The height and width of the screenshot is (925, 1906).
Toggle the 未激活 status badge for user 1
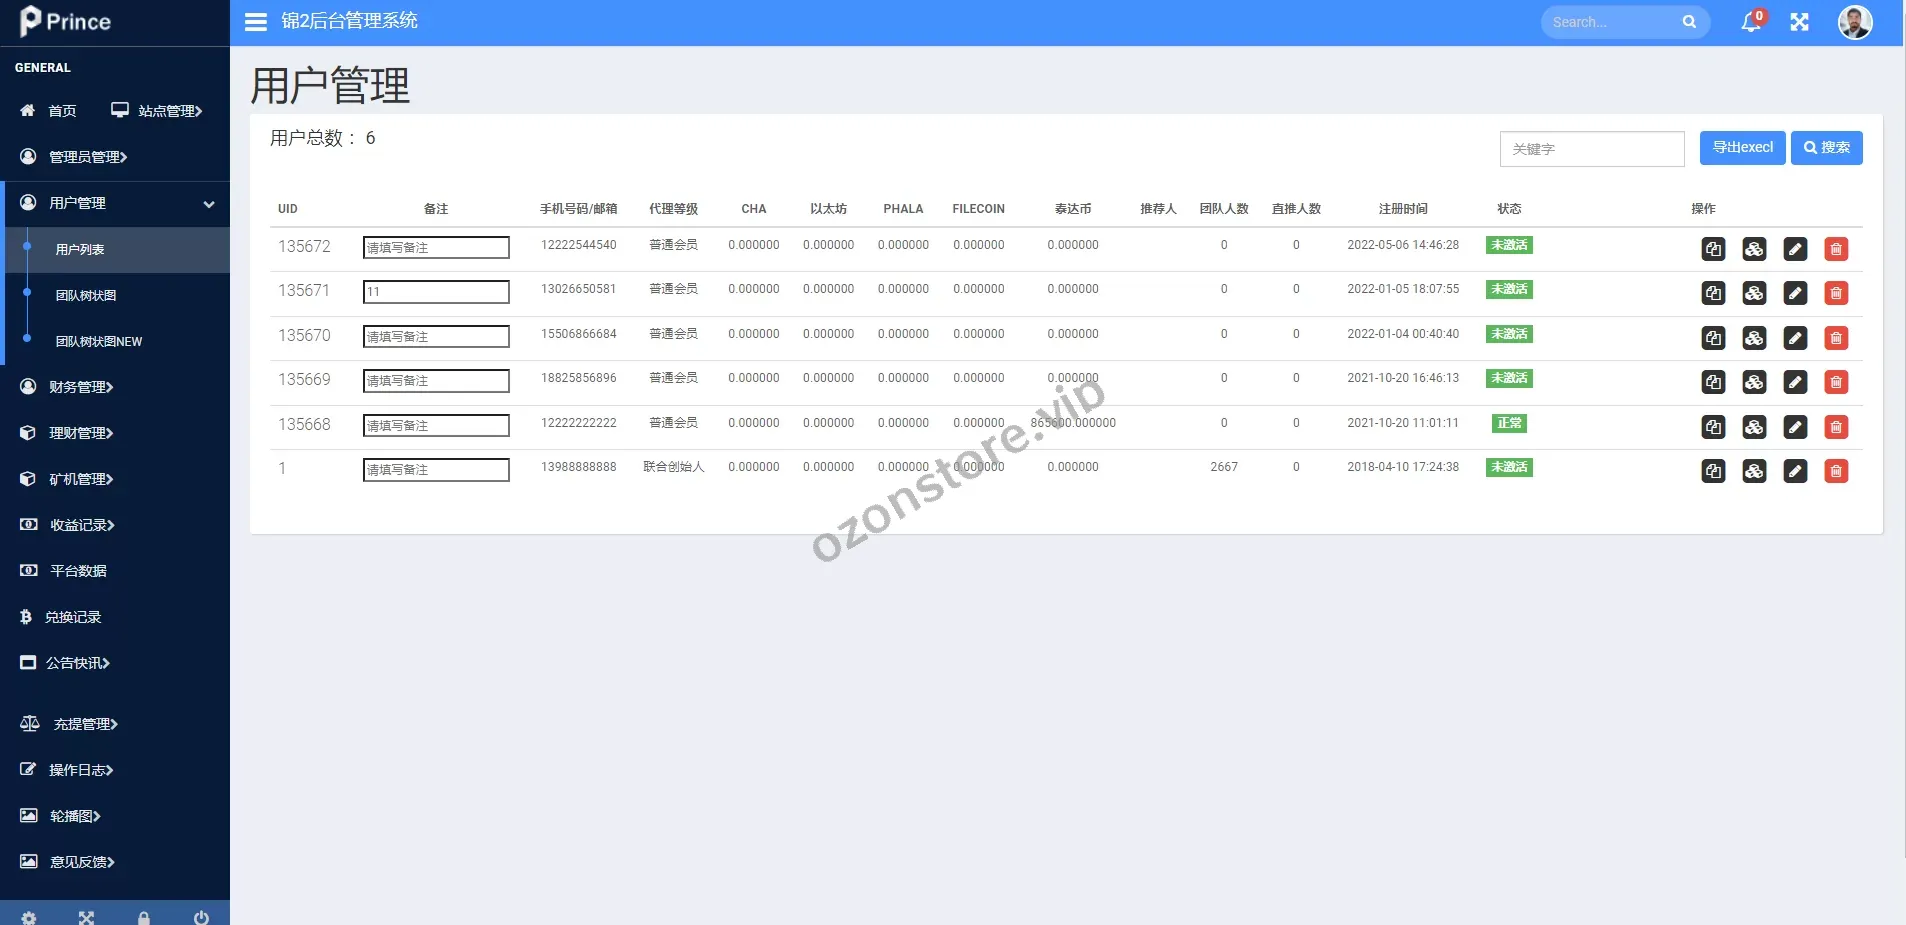click(x=1509, y=467)
